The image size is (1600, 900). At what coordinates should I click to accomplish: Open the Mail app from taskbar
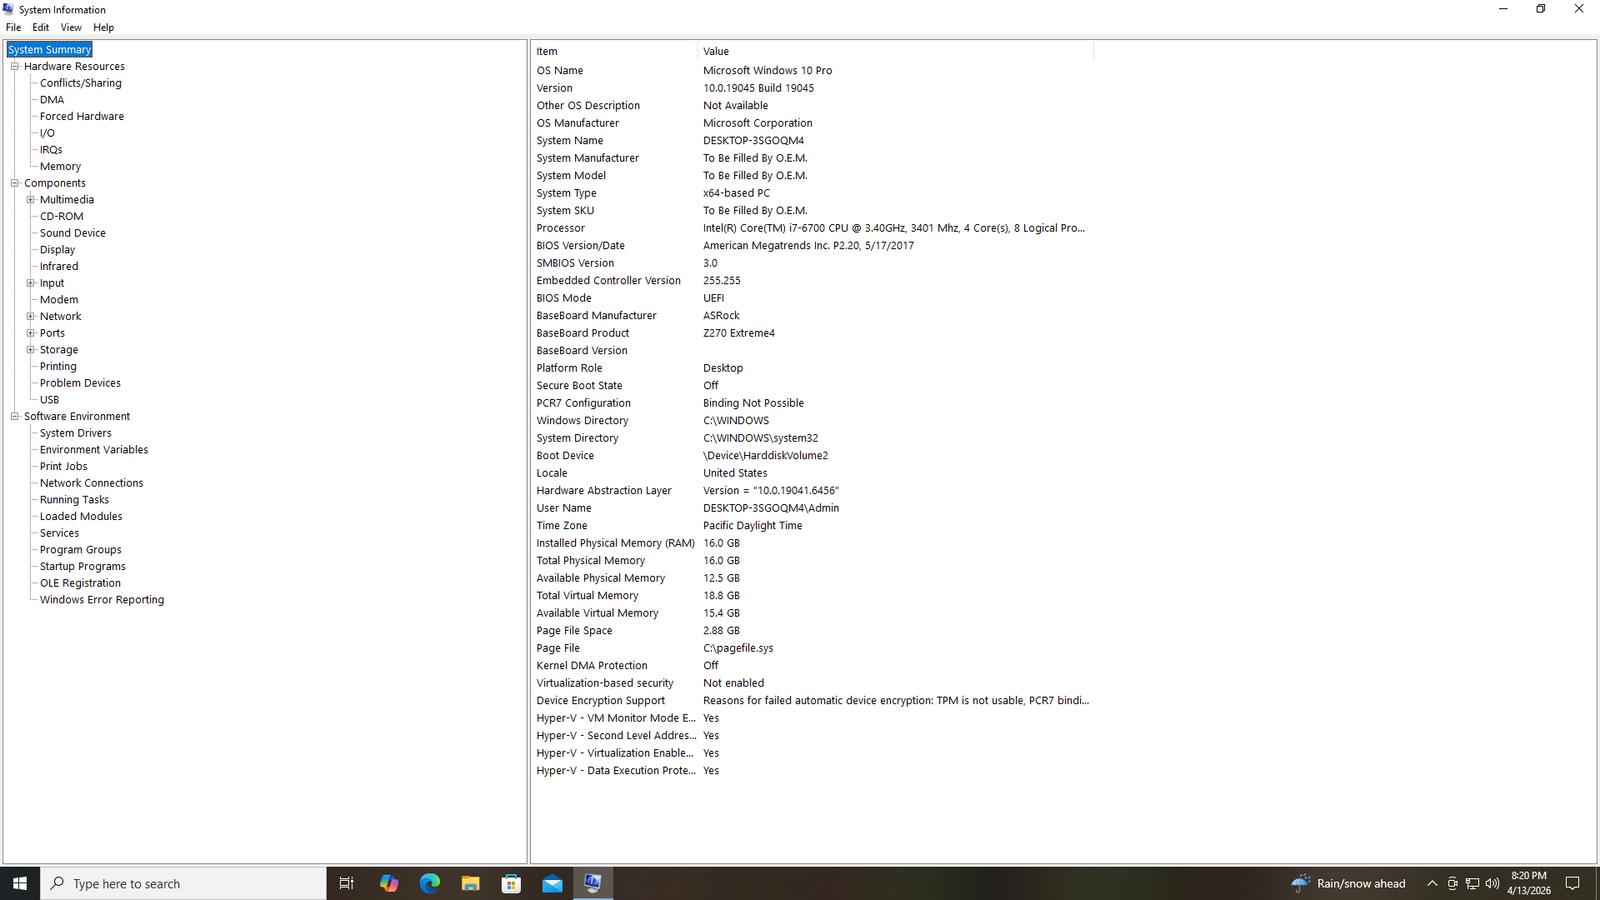coord(552,883)
